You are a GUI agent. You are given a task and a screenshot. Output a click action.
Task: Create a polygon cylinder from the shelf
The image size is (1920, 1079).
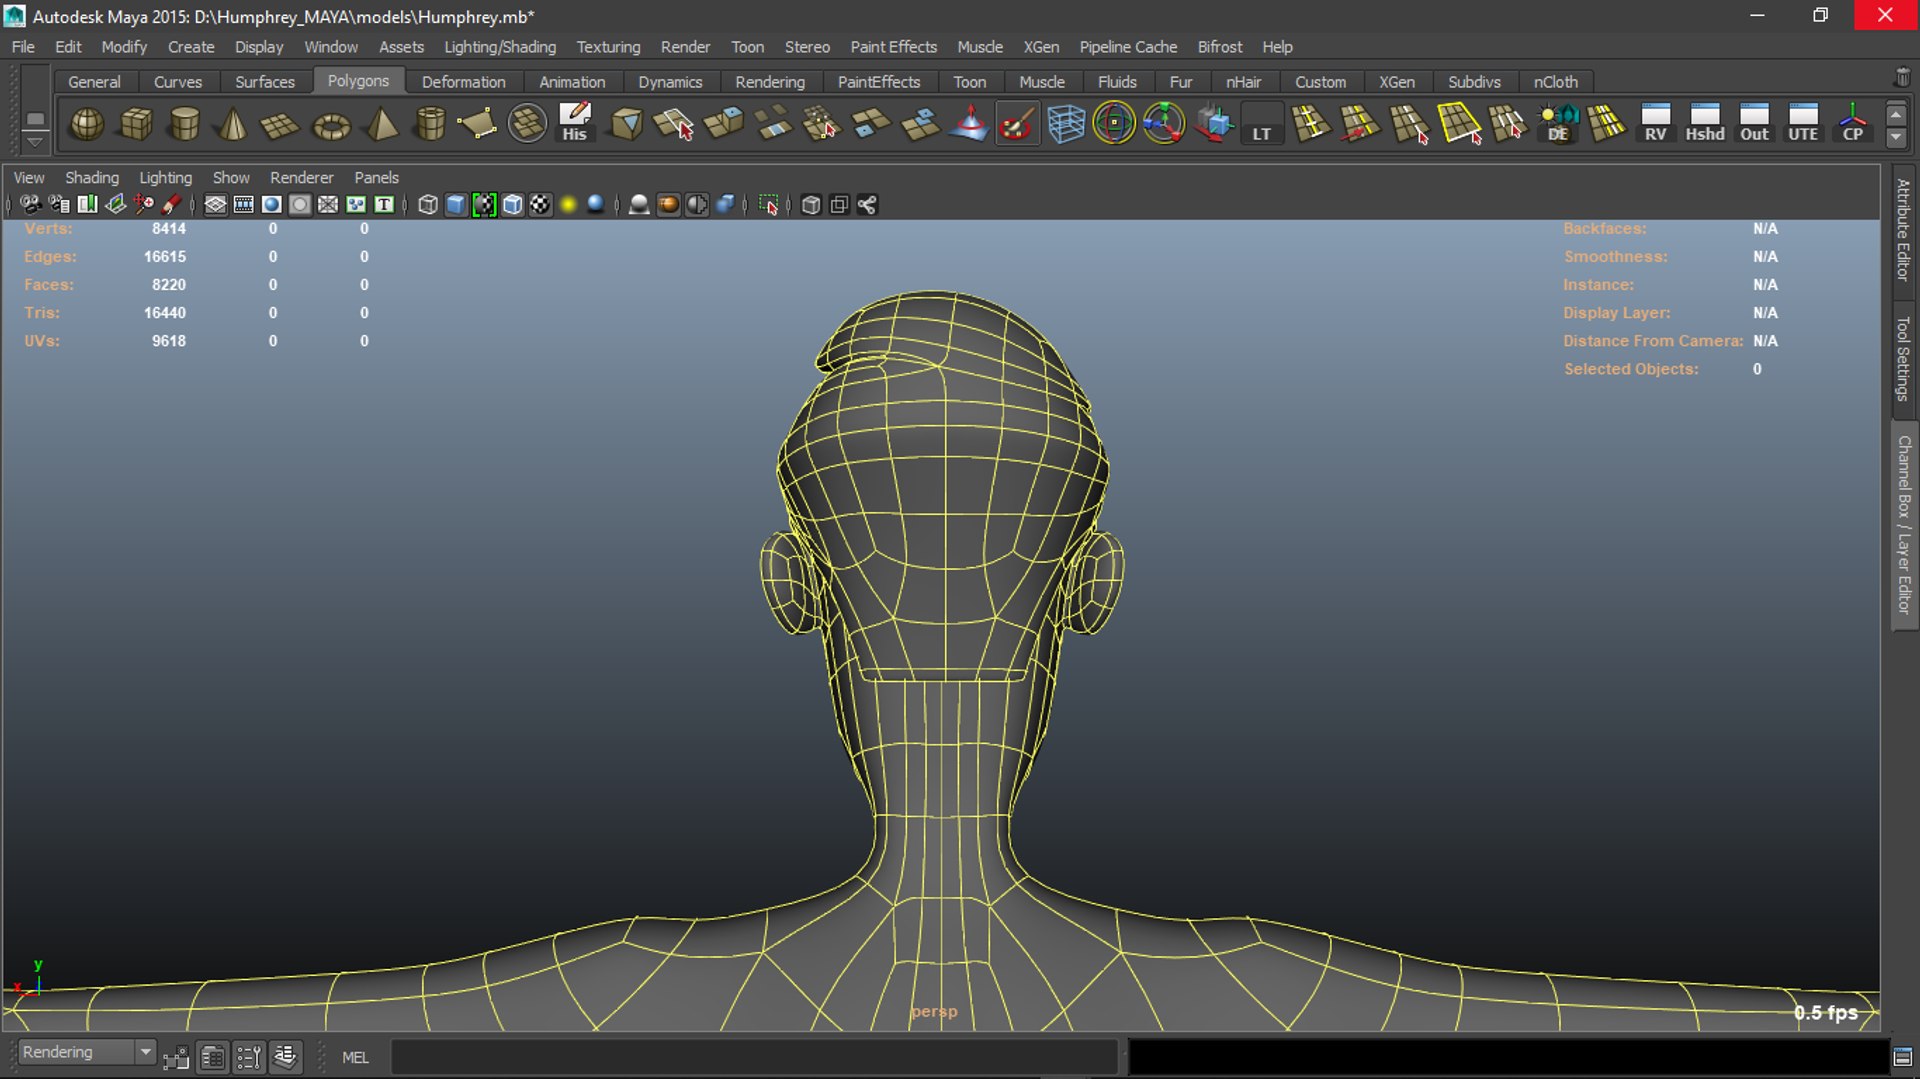[184, 124]
